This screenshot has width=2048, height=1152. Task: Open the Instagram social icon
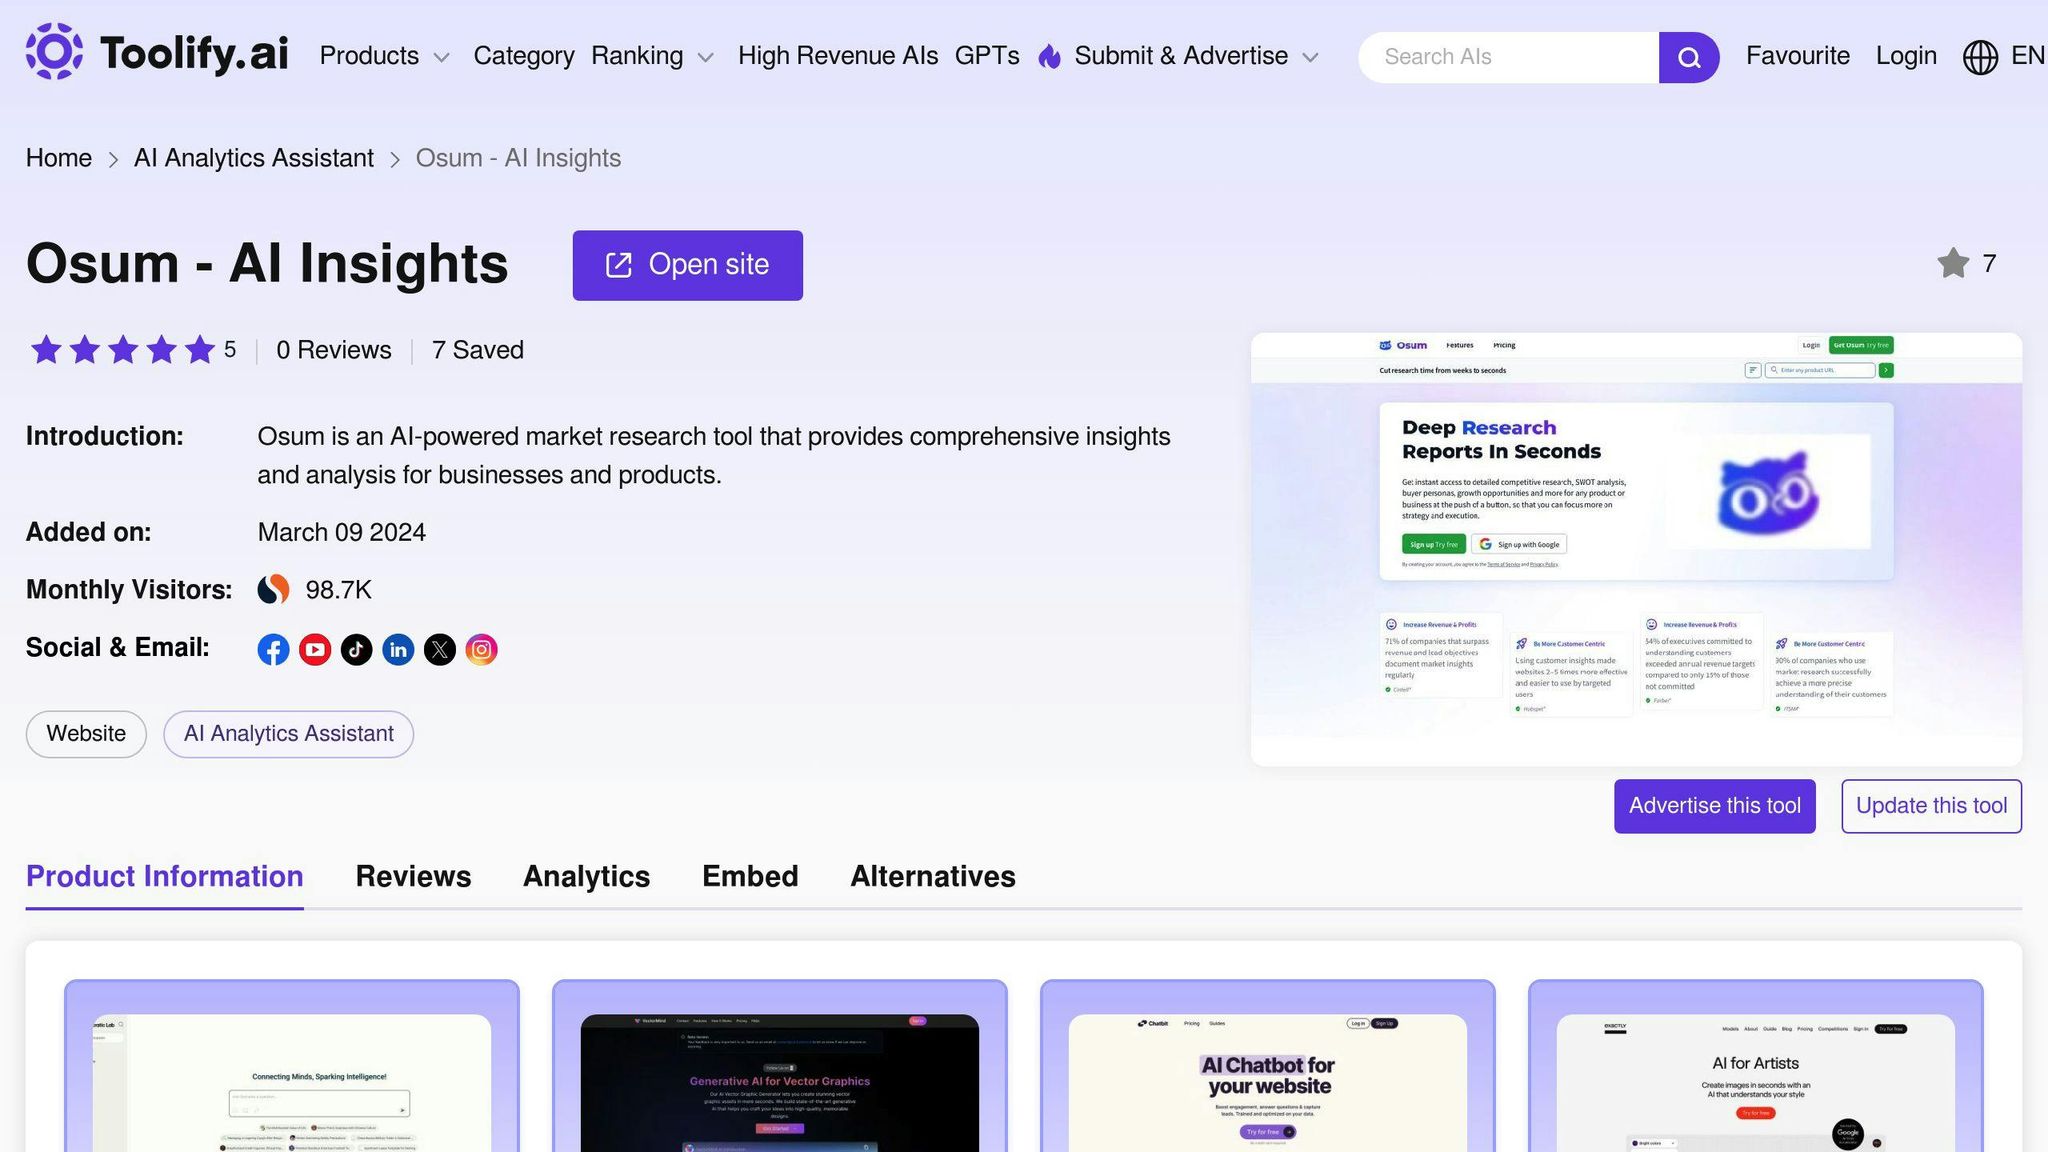point(481,650)
